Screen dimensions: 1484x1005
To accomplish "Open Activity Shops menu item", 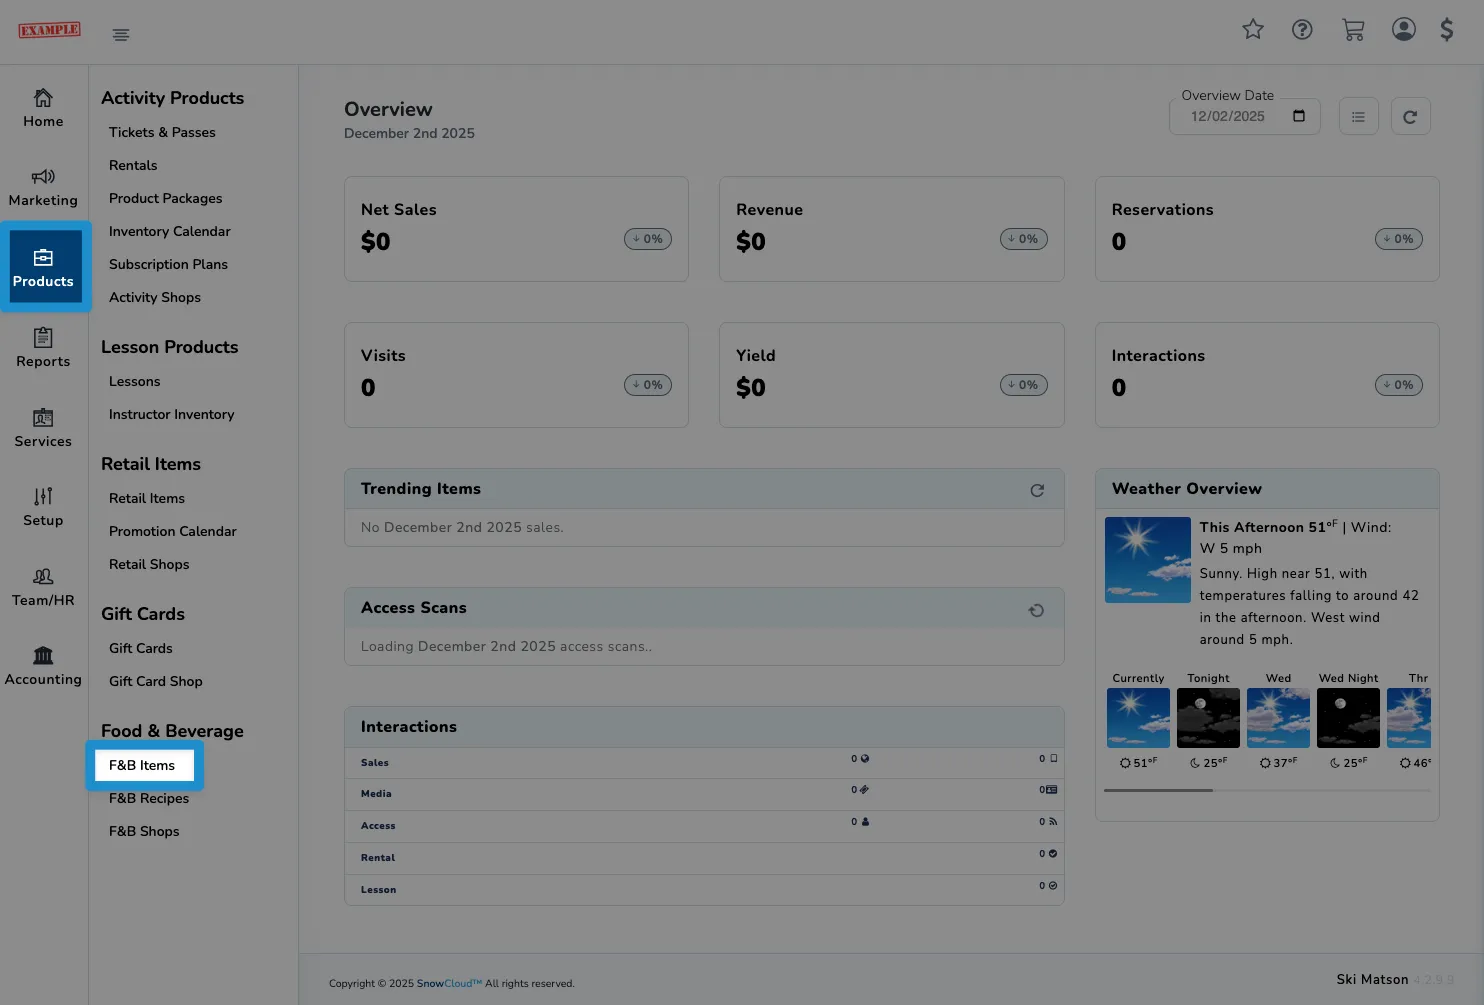I will (155, 297).
